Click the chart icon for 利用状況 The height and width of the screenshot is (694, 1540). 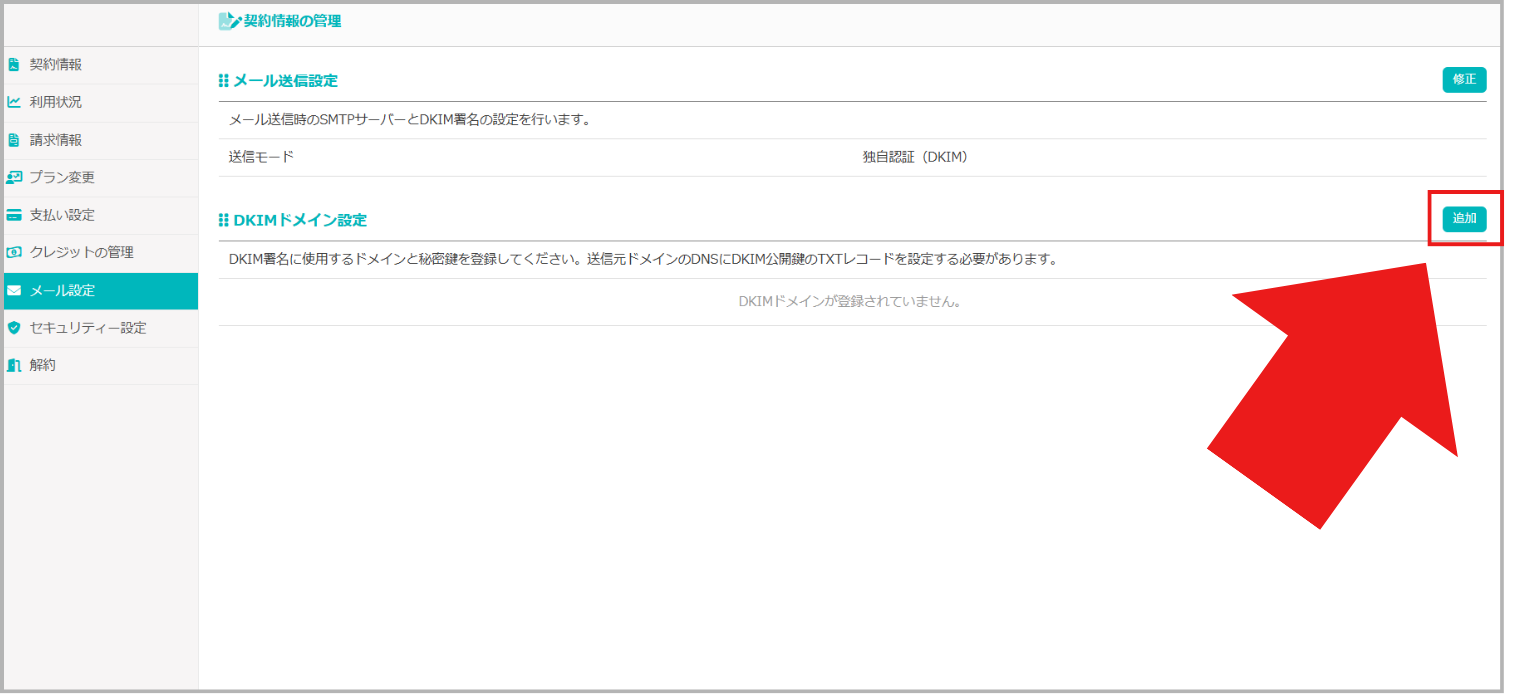[x=13, y=102]
